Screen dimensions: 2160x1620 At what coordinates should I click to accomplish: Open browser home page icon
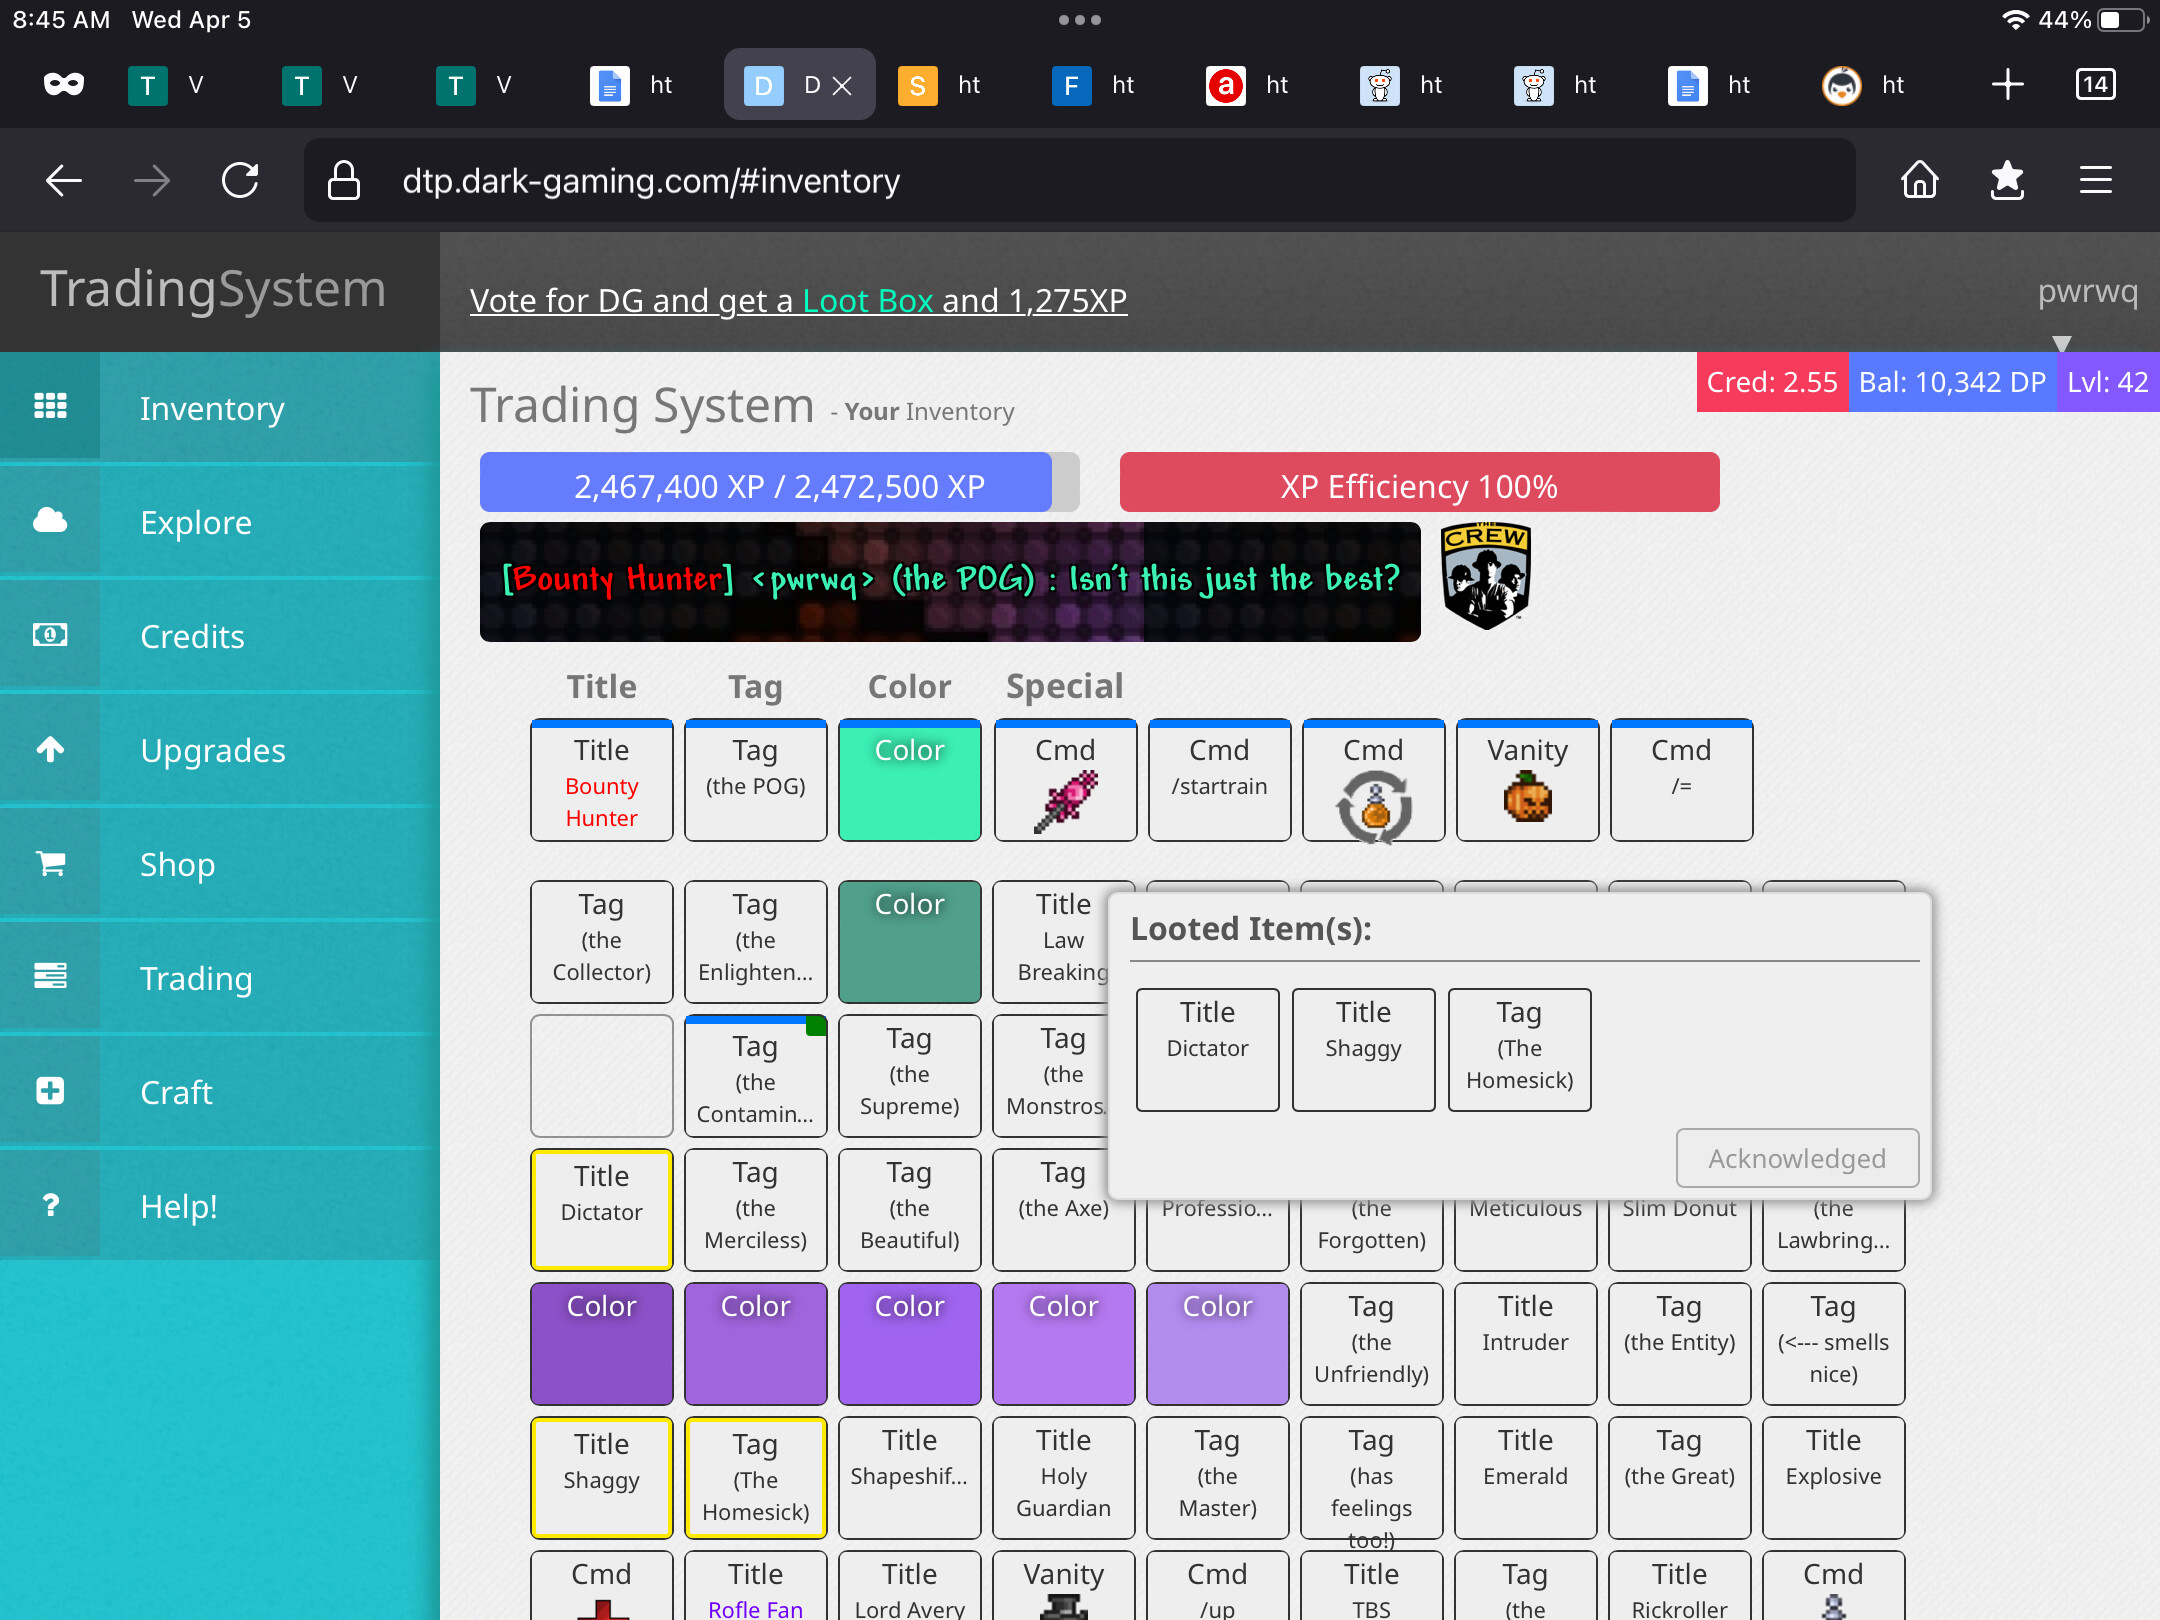(1919, 181)
